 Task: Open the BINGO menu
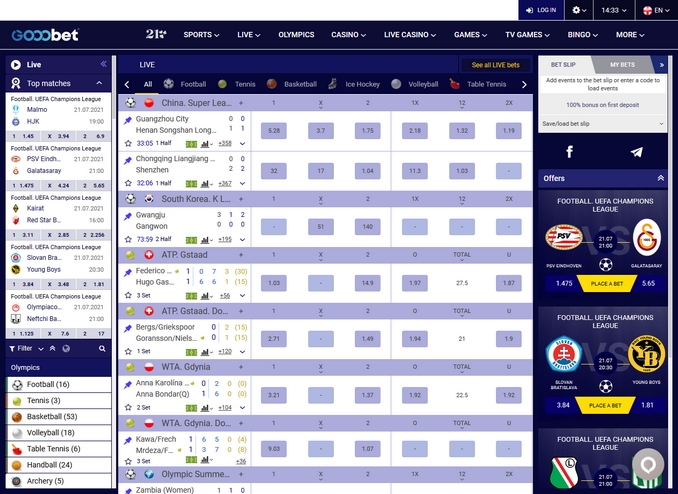coord(582,35)
